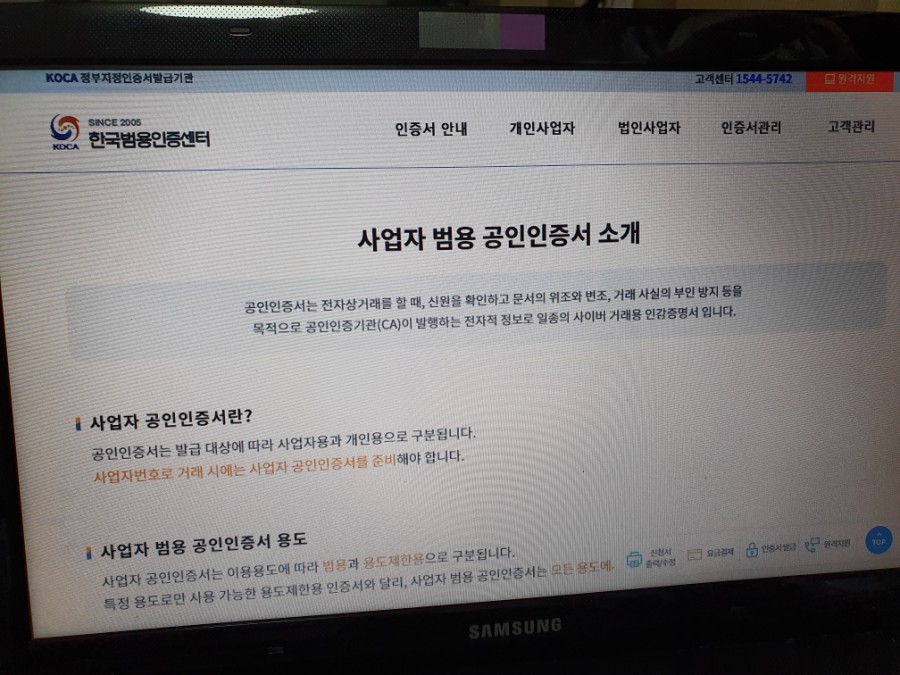Click the card icon for 요금결제
Screen dimensions: 900x675
[x=695, y=554]
